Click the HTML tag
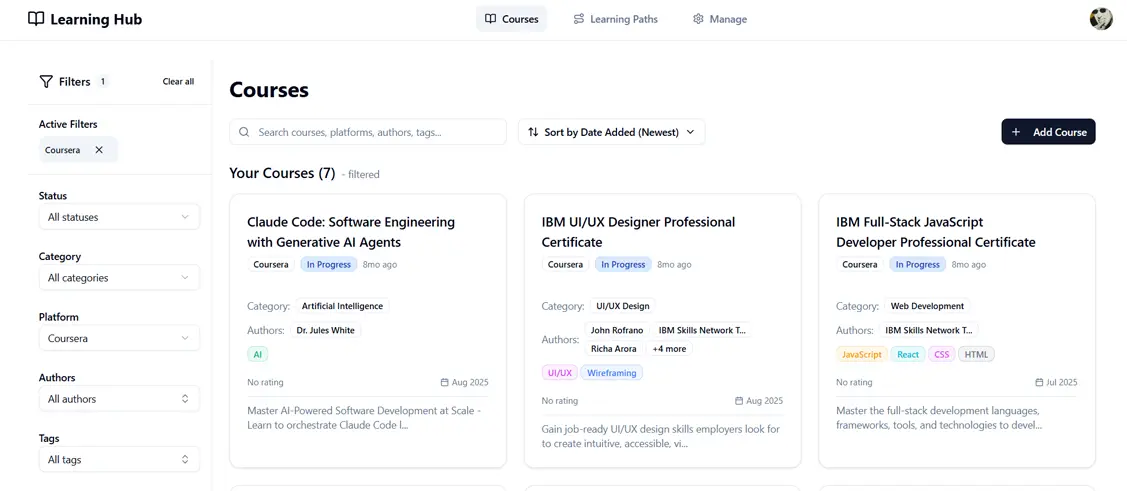This screenshot has width=1127, height=491. pyautogui.click(x=976, y=354)
